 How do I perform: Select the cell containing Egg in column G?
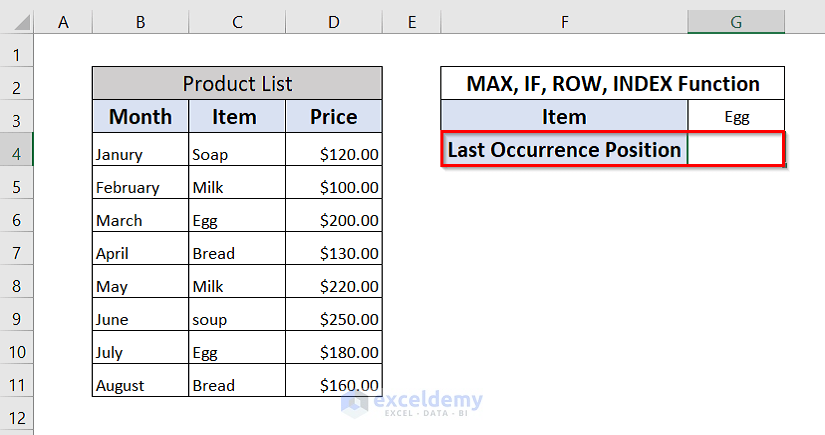736,117
